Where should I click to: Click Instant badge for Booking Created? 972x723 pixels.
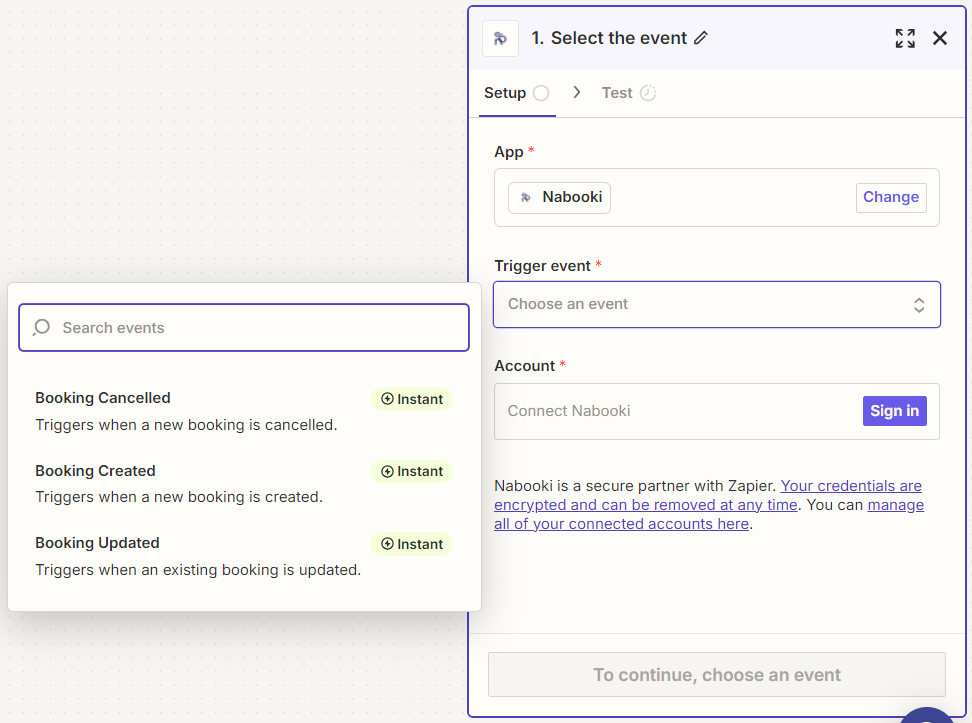point(412,471)
